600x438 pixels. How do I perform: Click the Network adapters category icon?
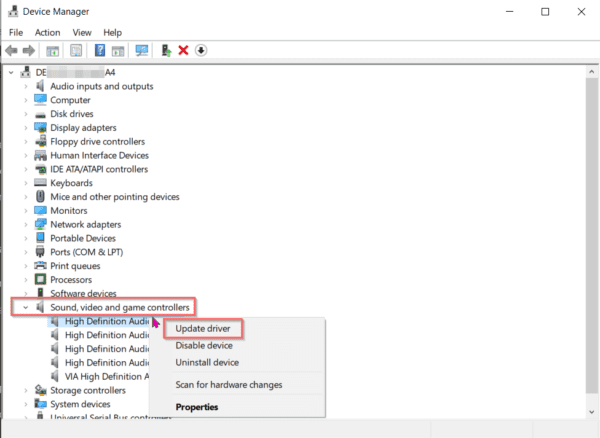pos(41,225)
